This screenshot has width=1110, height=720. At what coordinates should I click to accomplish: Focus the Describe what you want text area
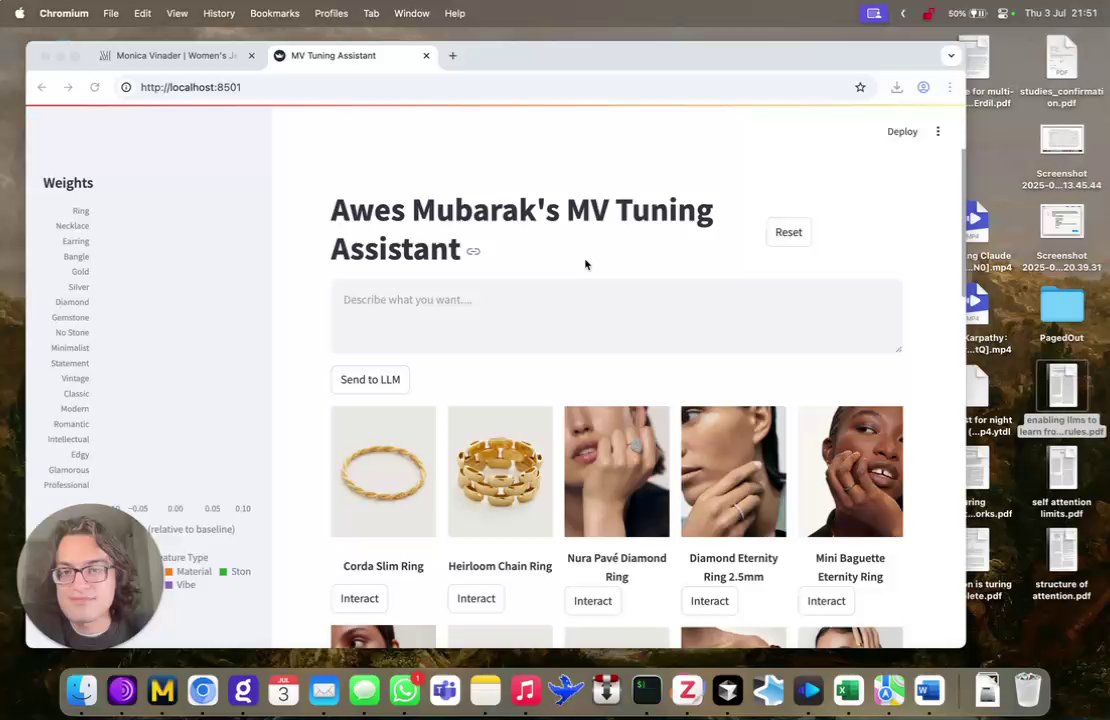[x=617, y=316]
